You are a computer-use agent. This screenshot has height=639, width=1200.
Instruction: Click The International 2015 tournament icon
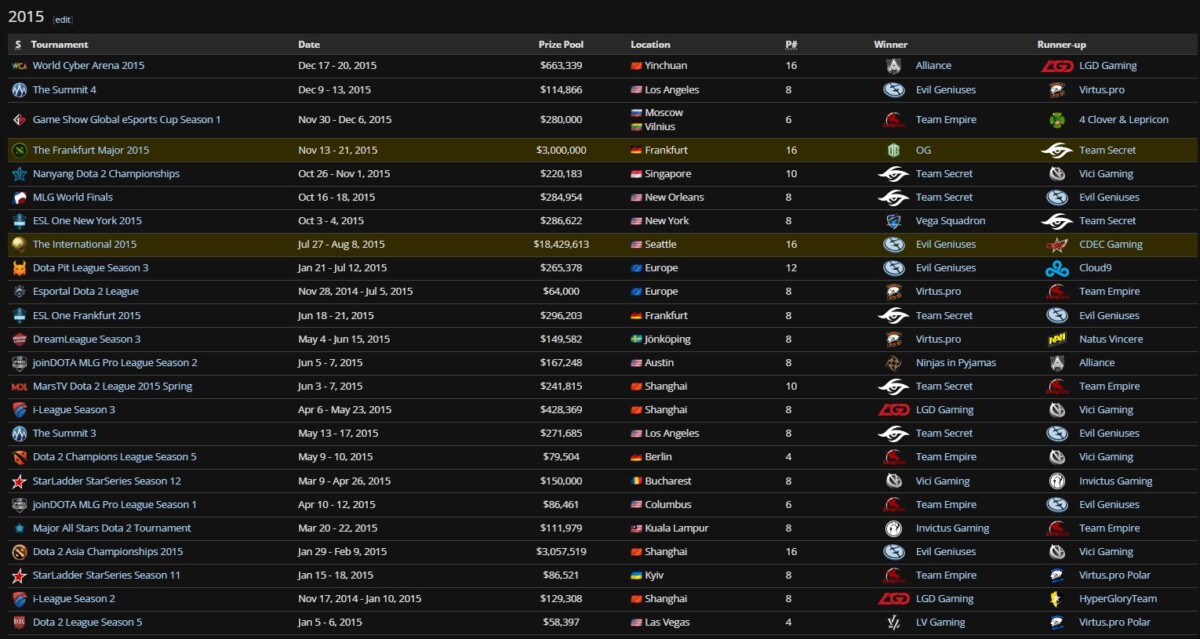[19, 244]
